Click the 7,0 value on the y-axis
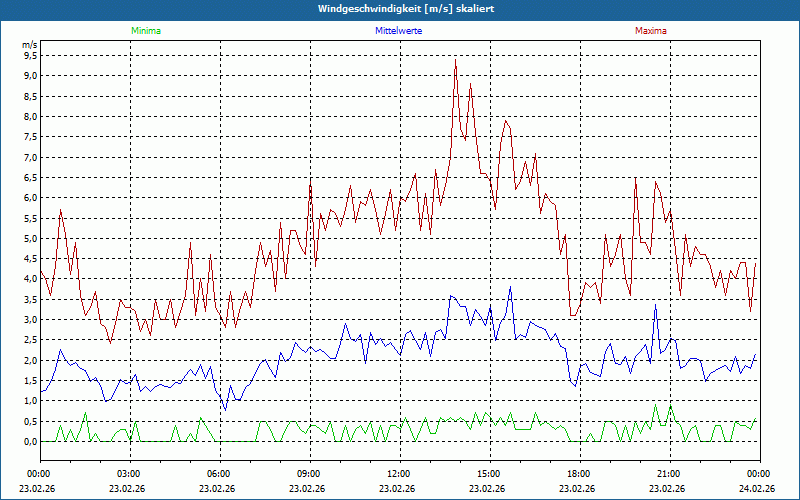The width and height of the screenshot is (800, 500). [30, 157]
